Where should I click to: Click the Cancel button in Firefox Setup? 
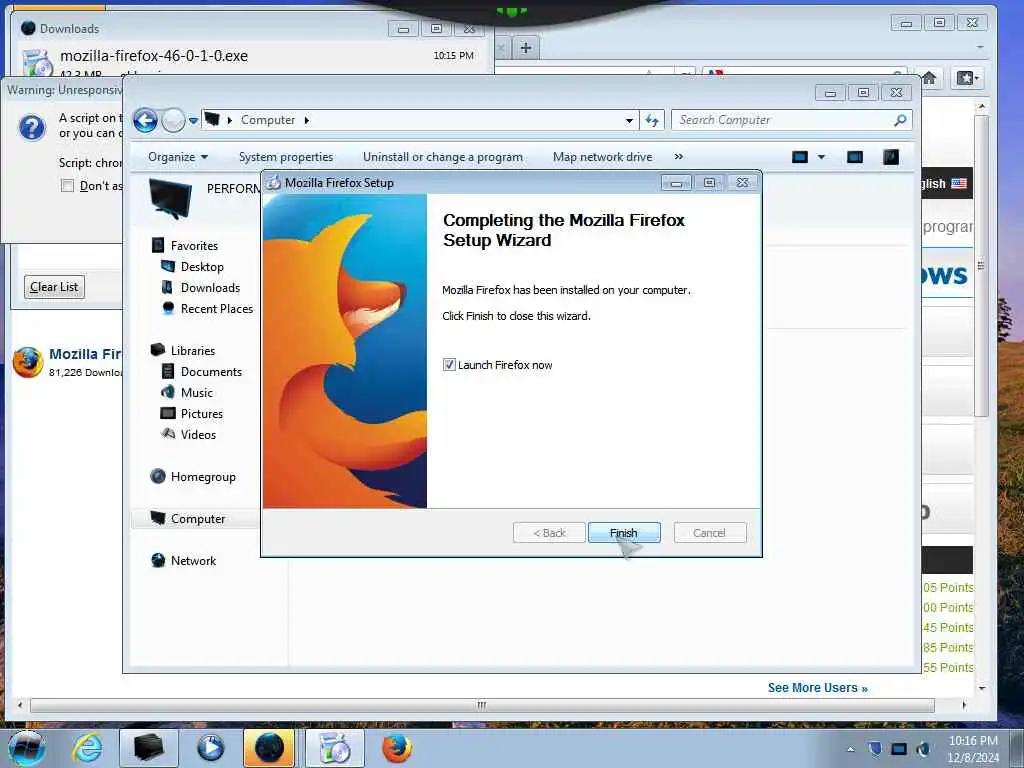point(709,533)
